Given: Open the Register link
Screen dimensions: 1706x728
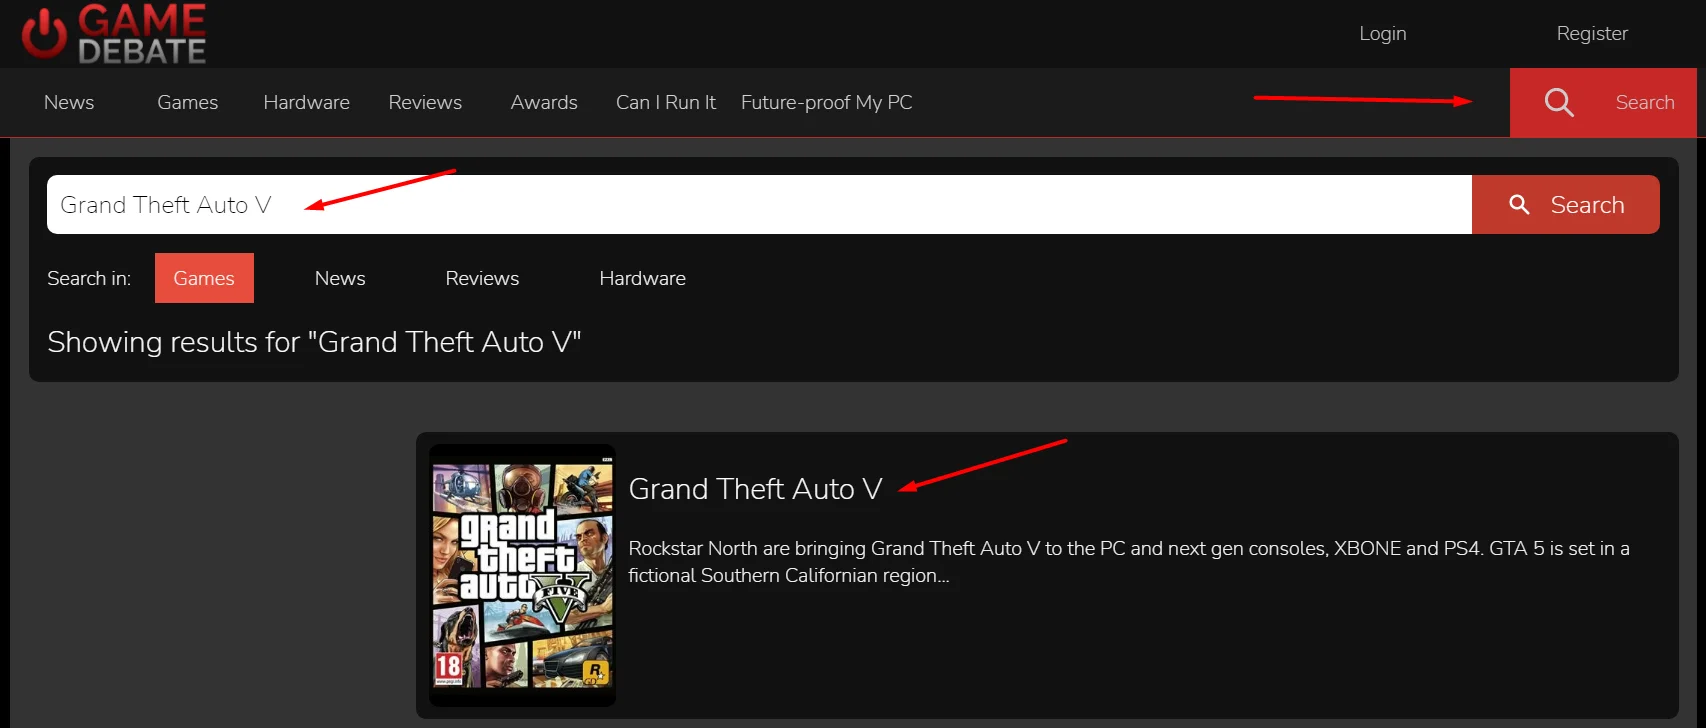Looking at the screenshot, I should click(x=1592, y=33).
